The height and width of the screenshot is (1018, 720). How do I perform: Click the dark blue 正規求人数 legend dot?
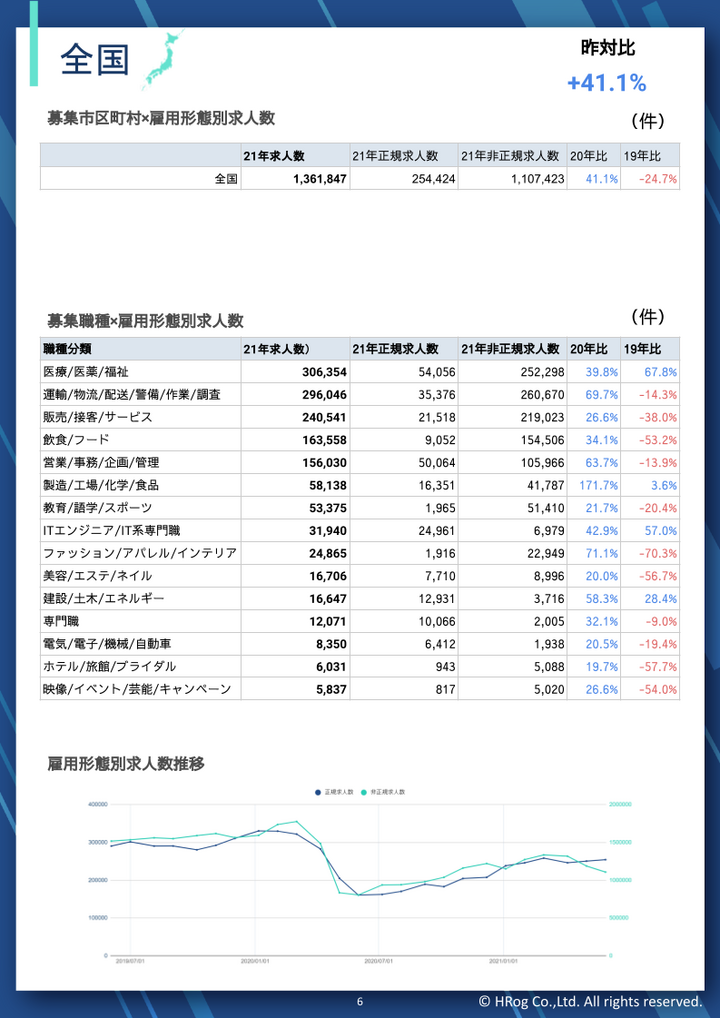317,791
